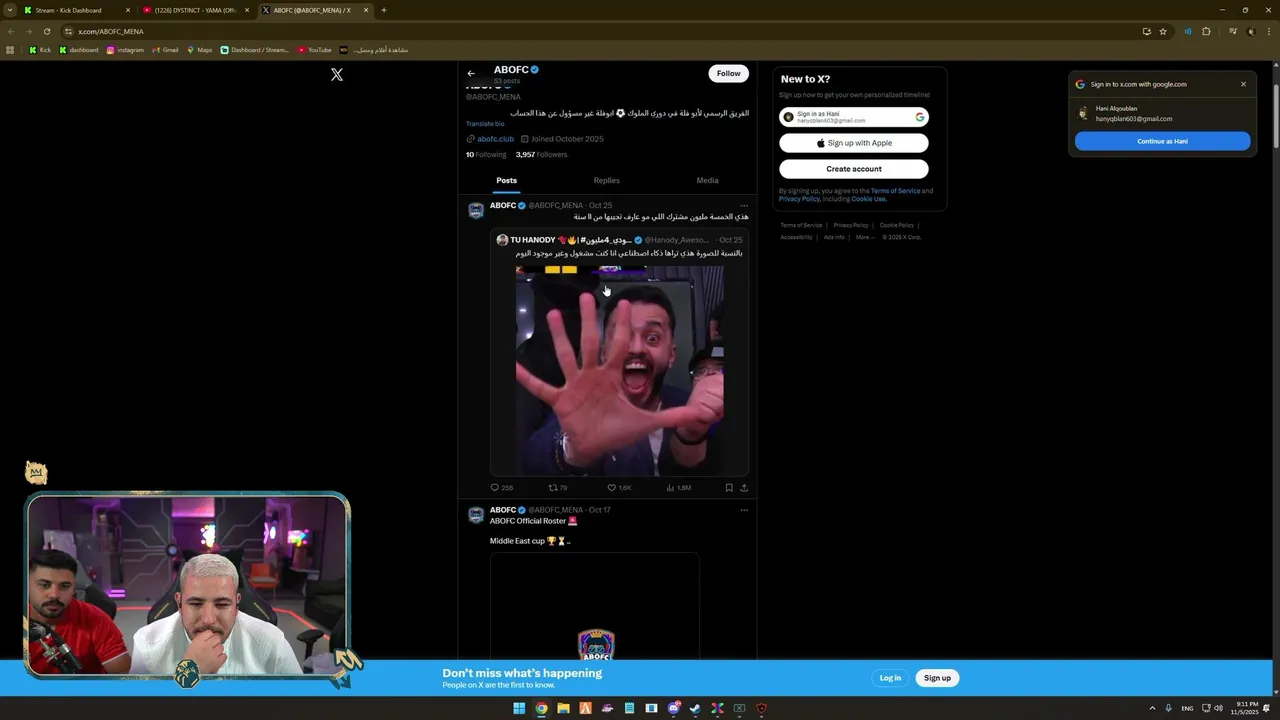This screenshot has width=1280, height=720.
Task: Click Translate bio link
Action: click(x=485, y=124)
